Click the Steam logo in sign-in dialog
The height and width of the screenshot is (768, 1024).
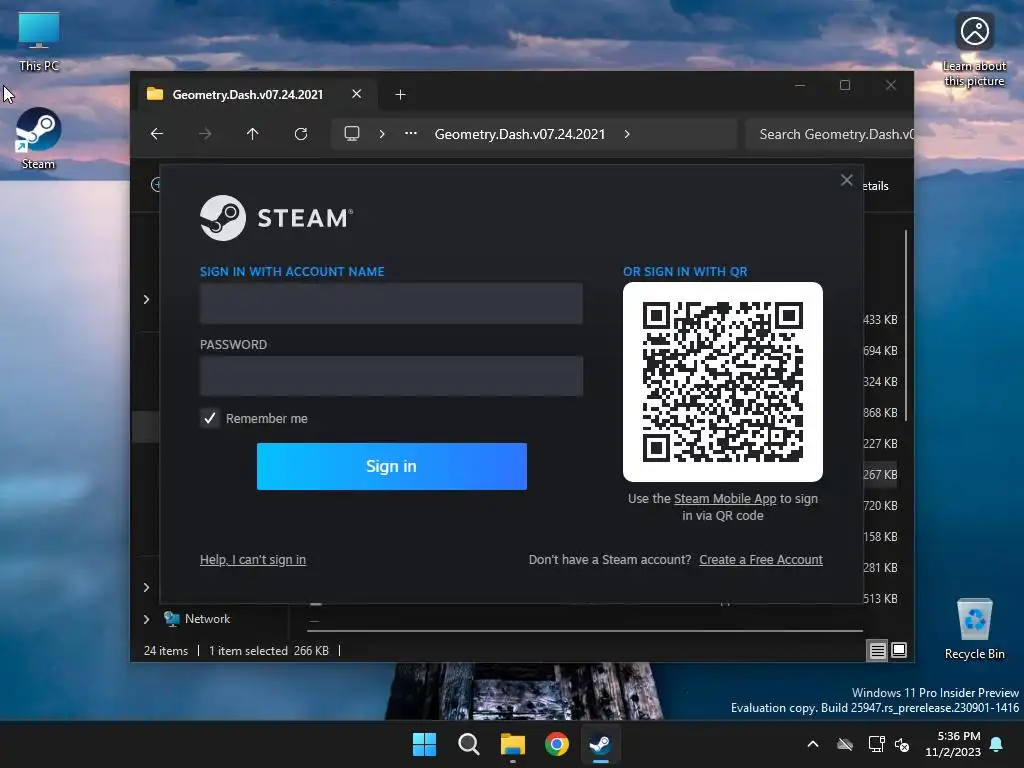click(276, 218)
